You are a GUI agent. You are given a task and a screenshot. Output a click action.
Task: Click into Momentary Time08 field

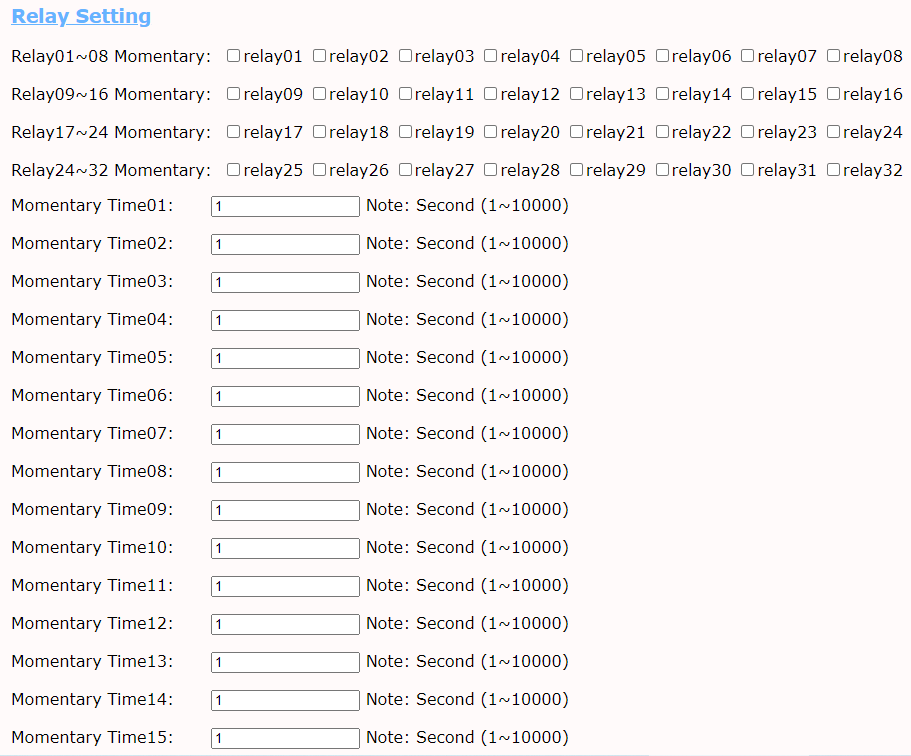point(285,473)
